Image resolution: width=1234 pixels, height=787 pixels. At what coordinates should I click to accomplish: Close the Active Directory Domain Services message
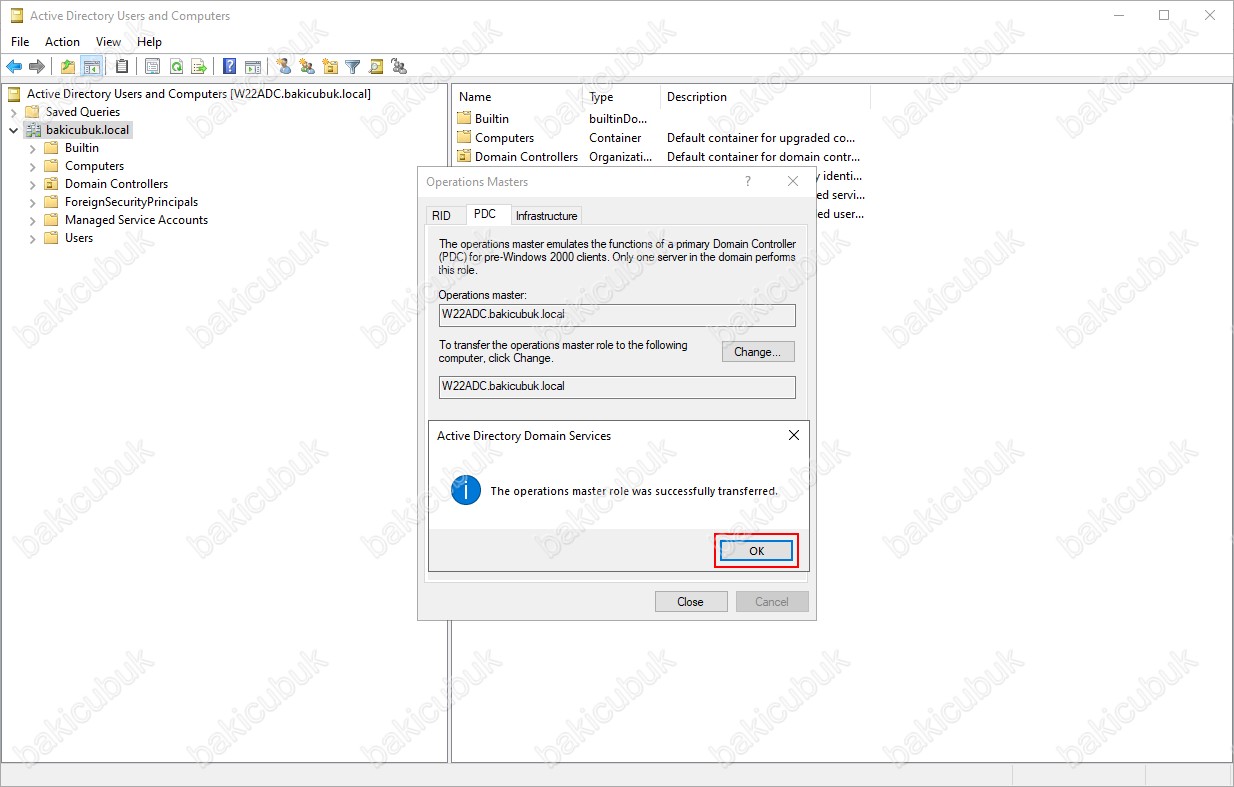(793, 436)
